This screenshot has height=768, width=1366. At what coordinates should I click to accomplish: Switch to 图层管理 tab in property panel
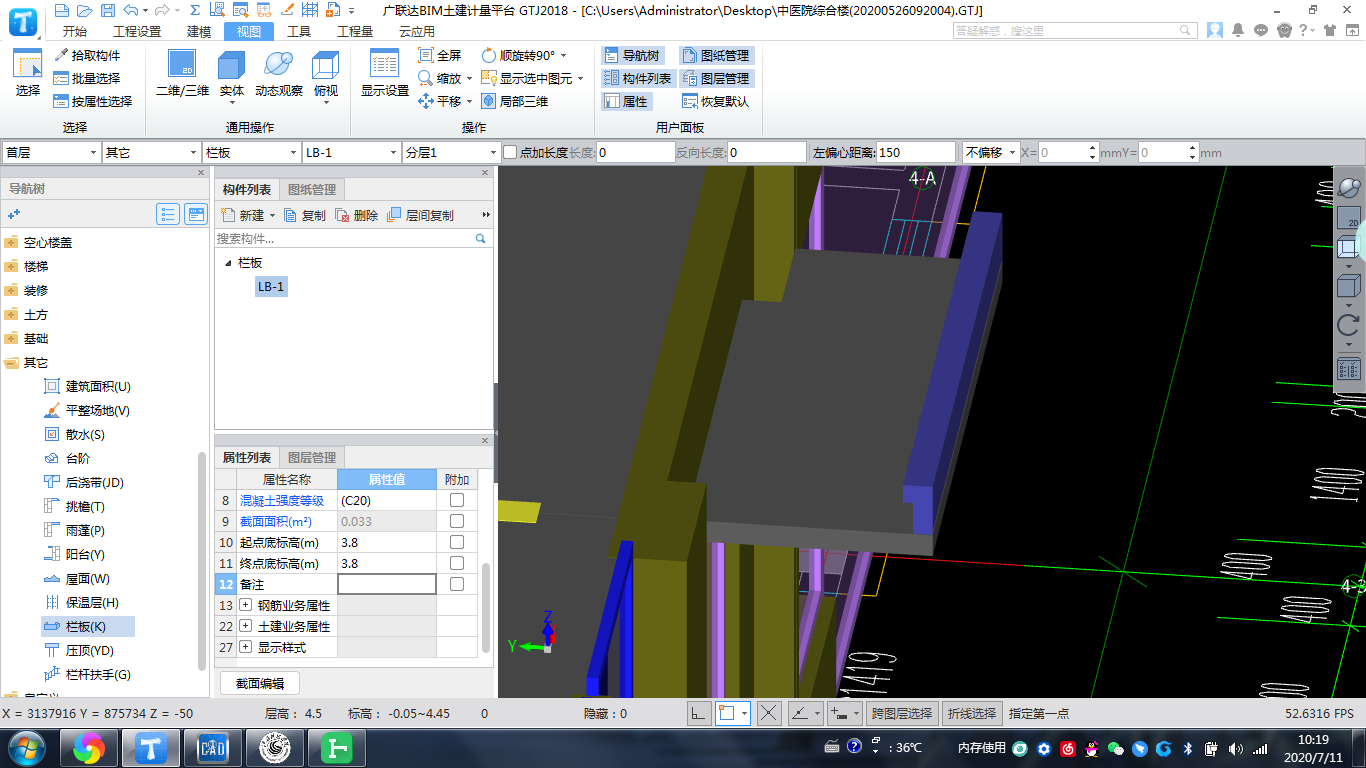coord(312,457)
